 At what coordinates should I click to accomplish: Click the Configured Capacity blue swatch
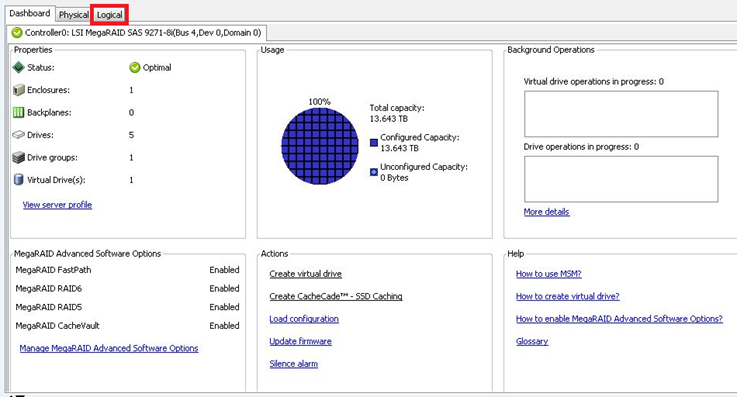[374, 142]
